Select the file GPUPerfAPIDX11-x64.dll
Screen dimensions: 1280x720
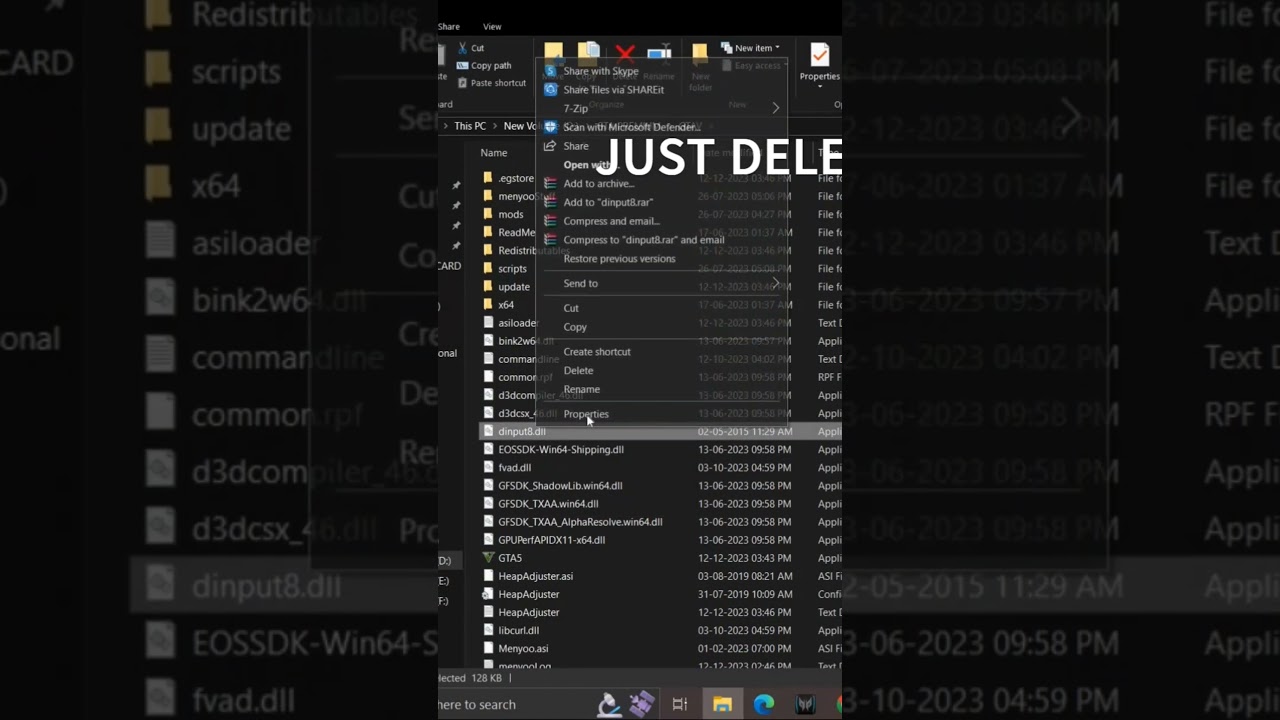tap(552, 540)
